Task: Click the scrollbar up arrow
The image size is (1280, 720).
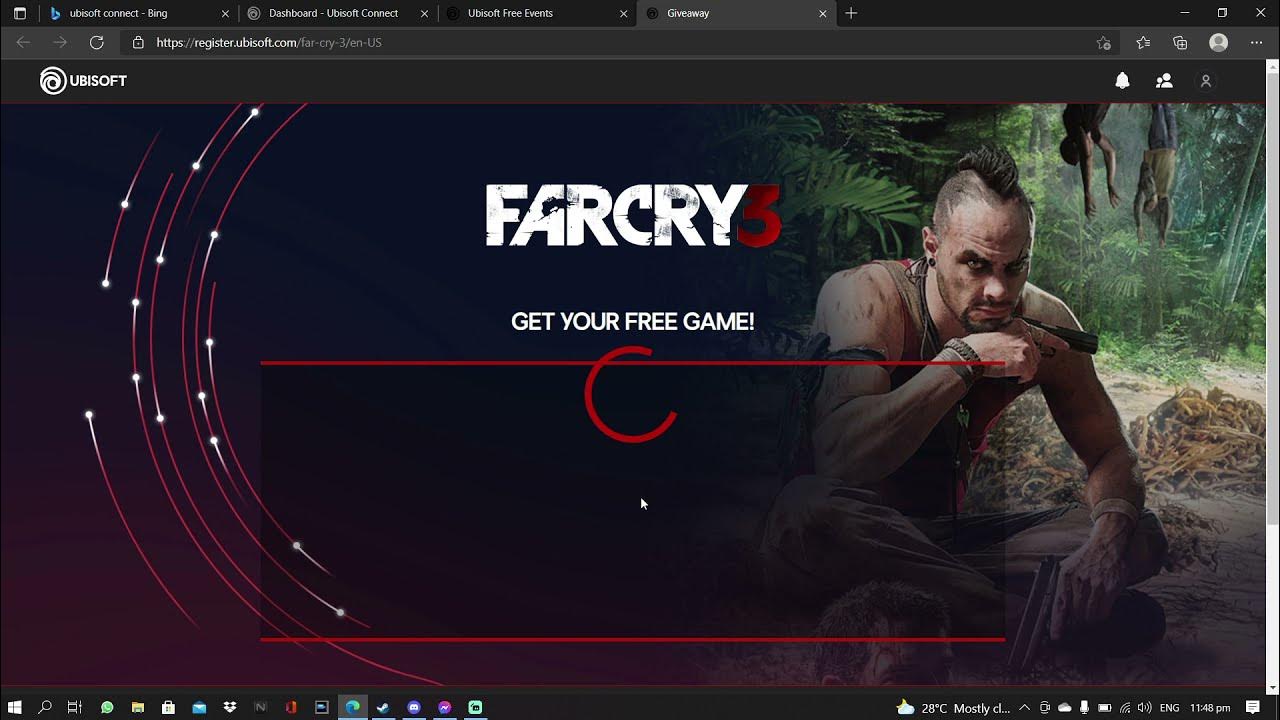Action: (x=1273, y=67)
